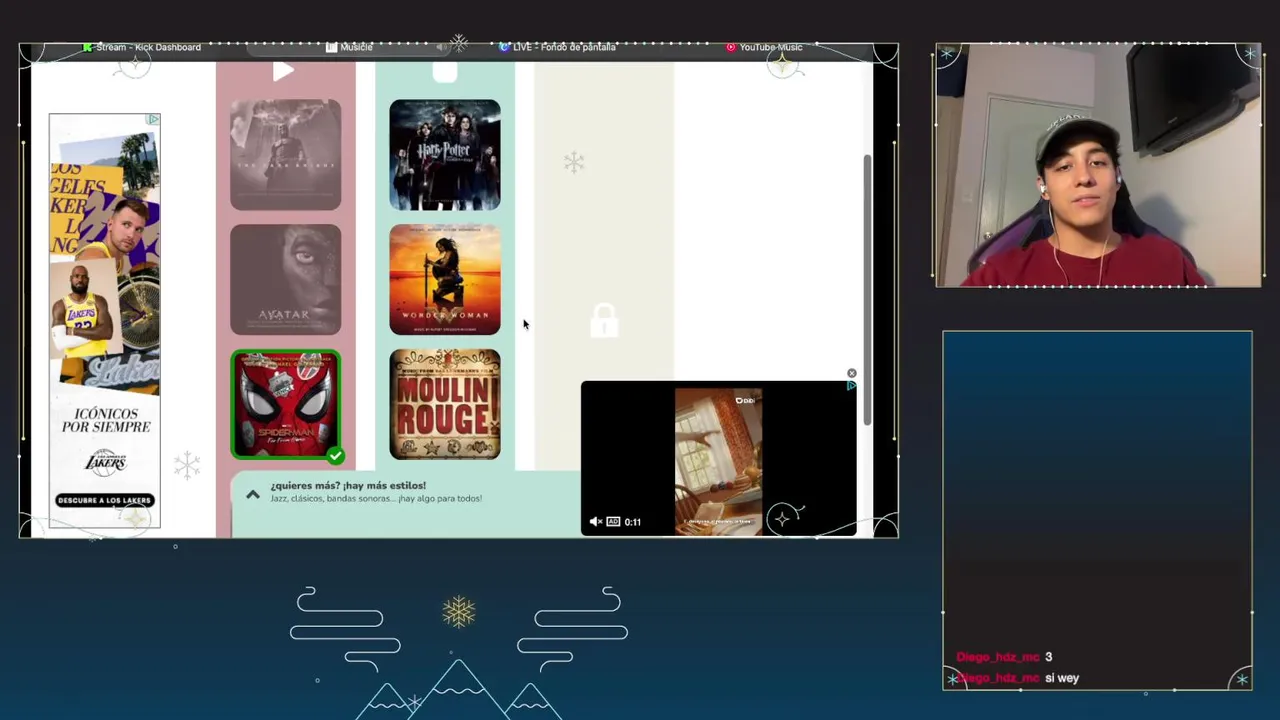Image resolution: width=1280 pixels, height=720 pixels.
Task: Click the streamer webcam feed
Action: click(x=1098, y=165)
